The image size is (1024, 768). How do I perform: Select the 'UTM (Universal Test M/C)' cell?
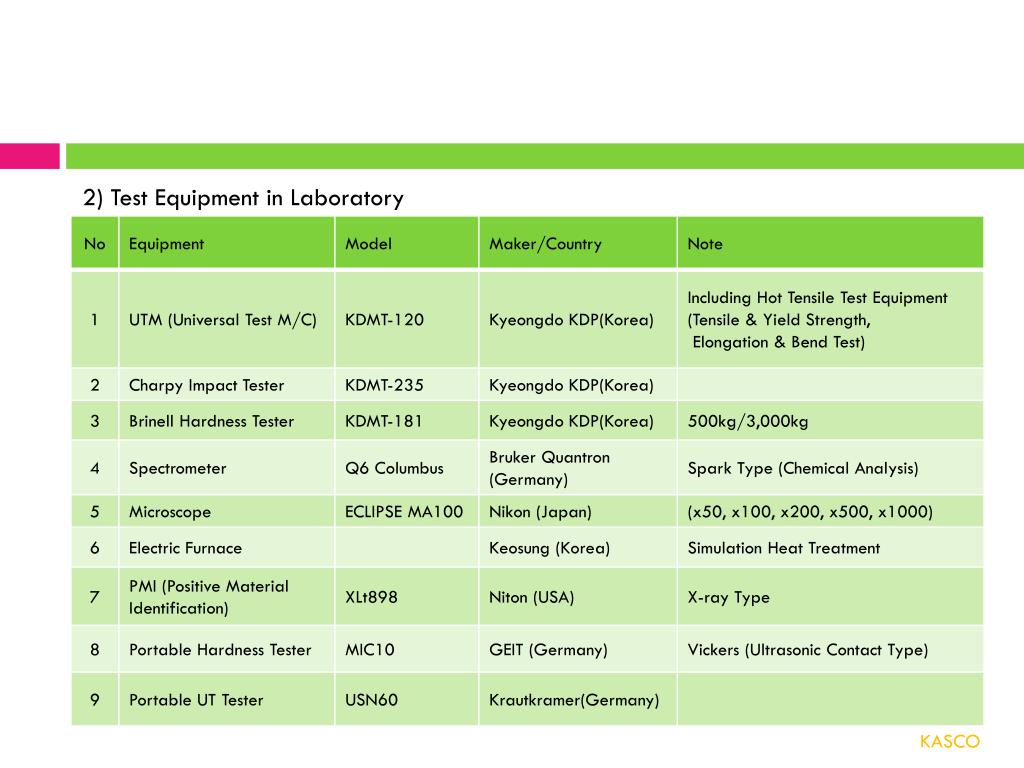point(227,319)
